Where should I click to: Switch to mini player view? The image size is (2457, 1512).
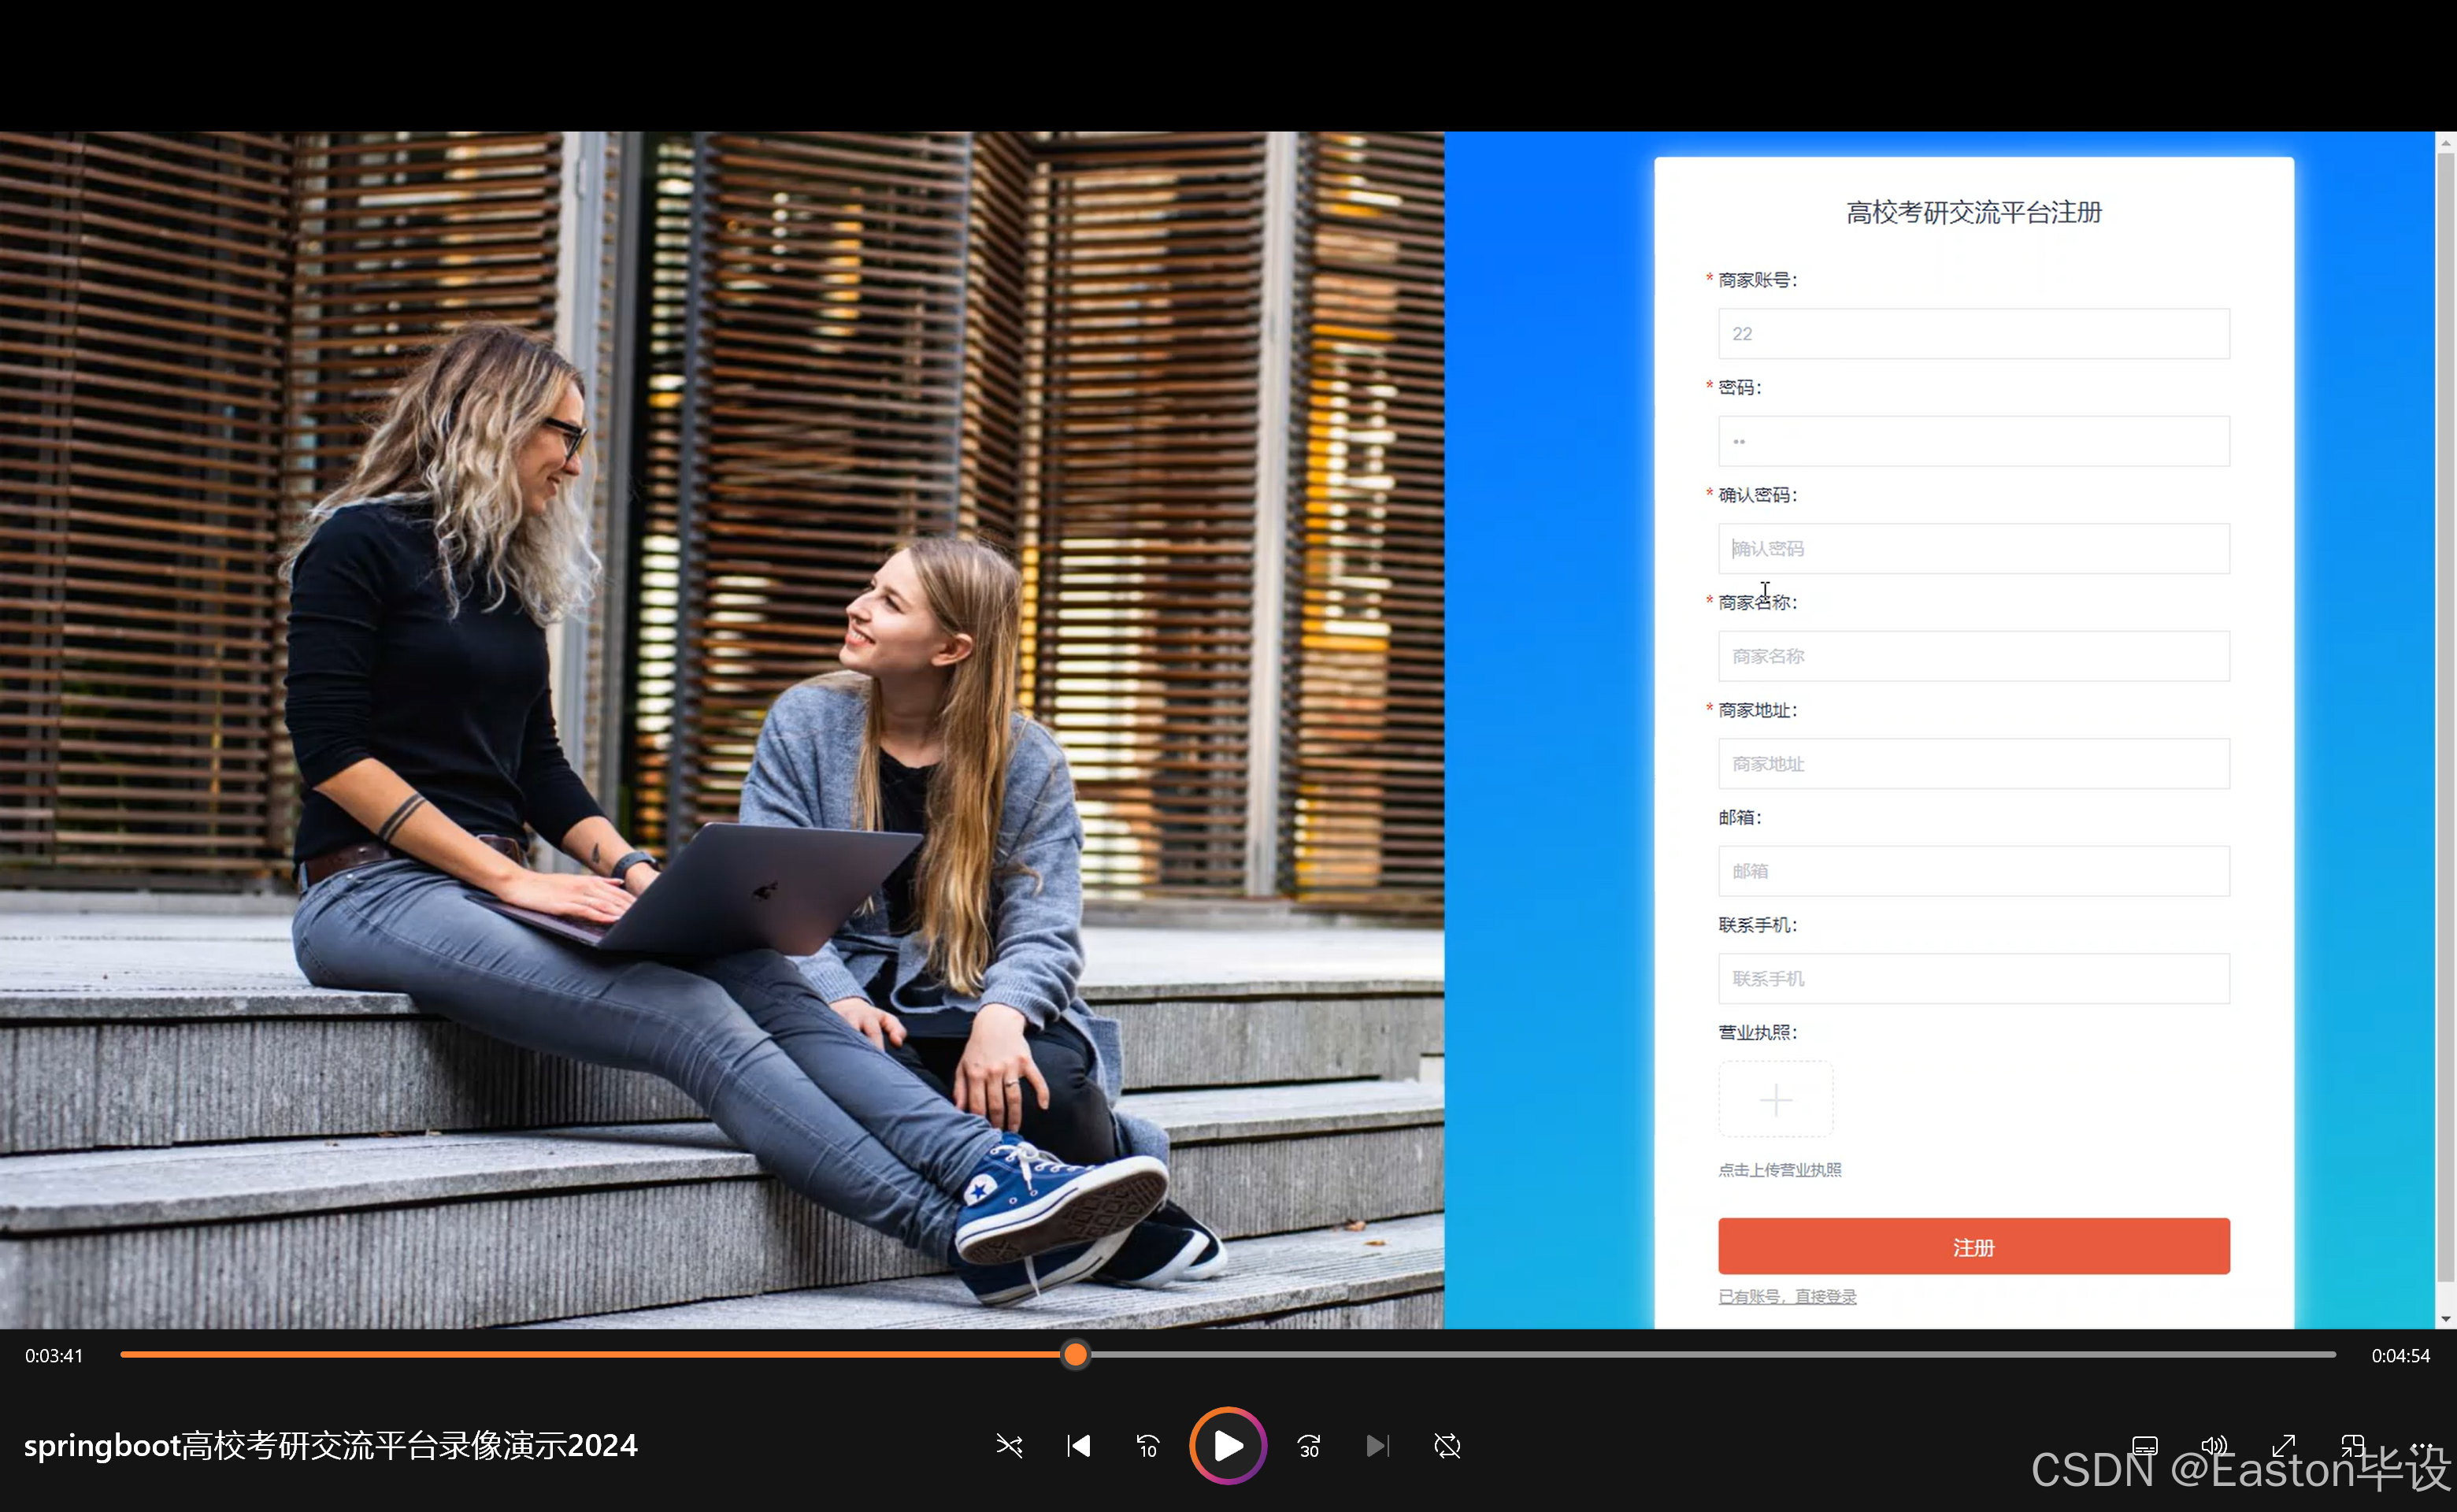2353,1446
